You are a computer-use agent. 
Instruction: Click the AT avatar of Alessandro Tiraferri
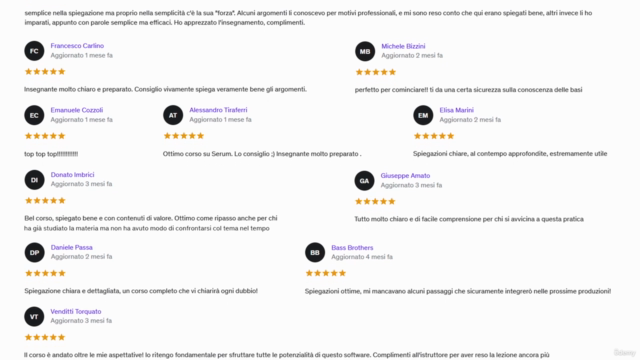pyautogui.click(x=173, y=115)
